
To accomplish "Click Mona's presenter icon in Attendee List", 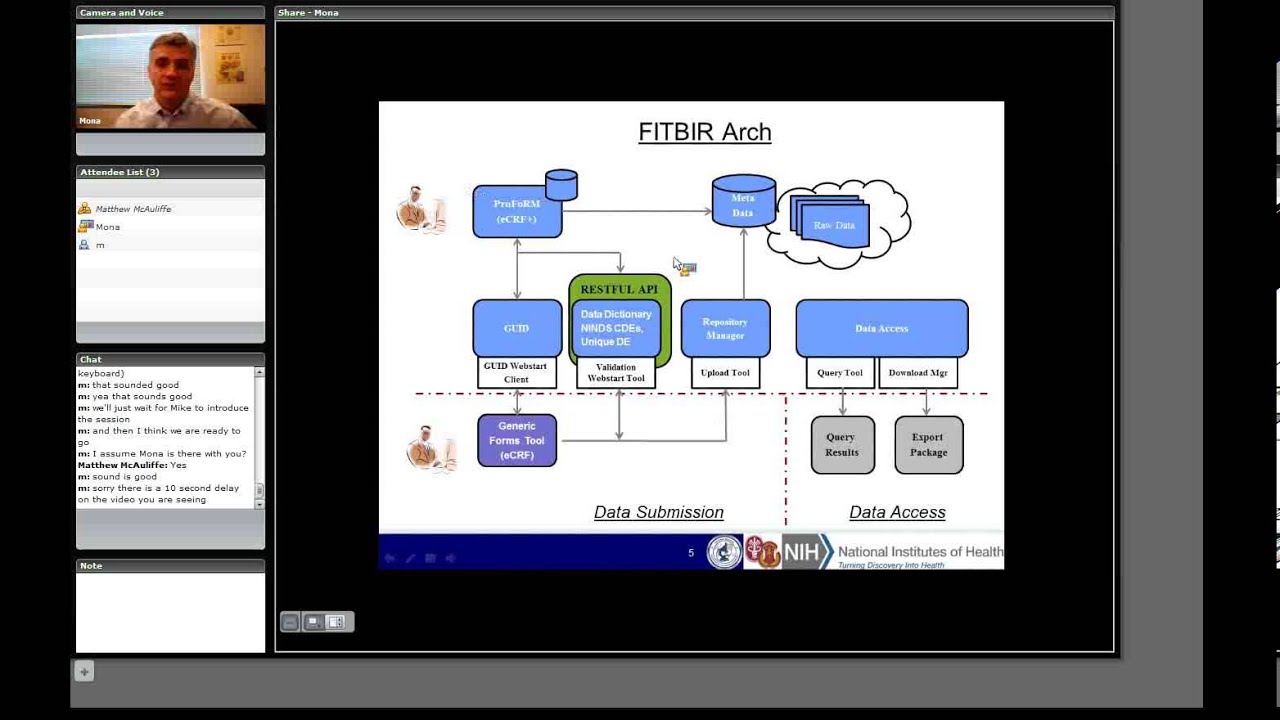I will tap(85, 227).
